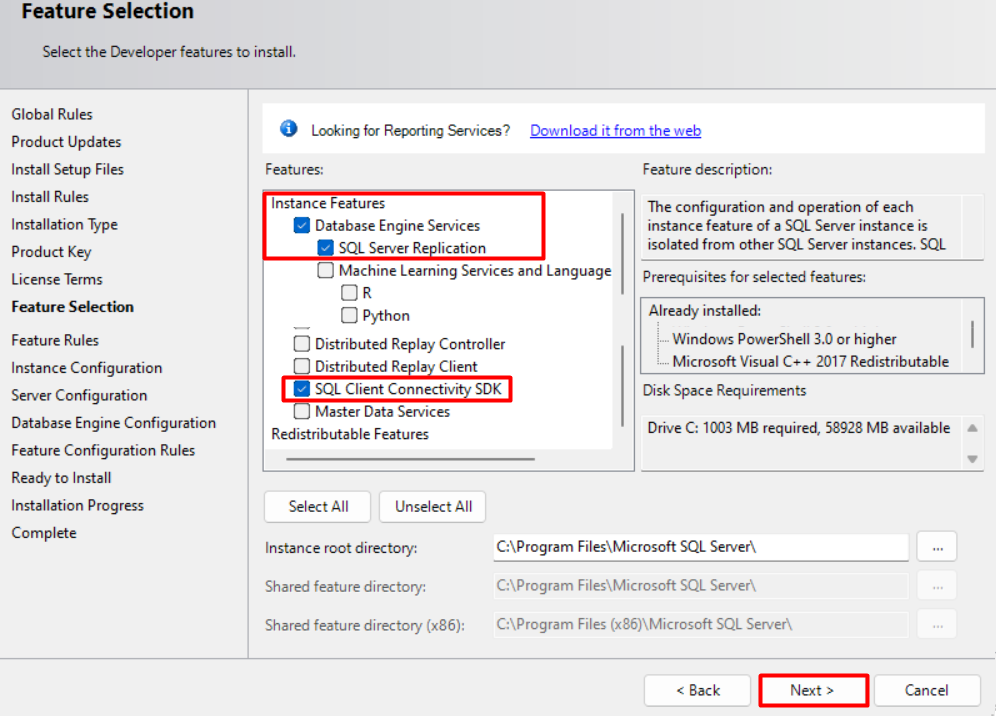The width and height of the screenshot is (996, 716).
Task: Open Download it from the web link
Action: click(x=616, y=130)
